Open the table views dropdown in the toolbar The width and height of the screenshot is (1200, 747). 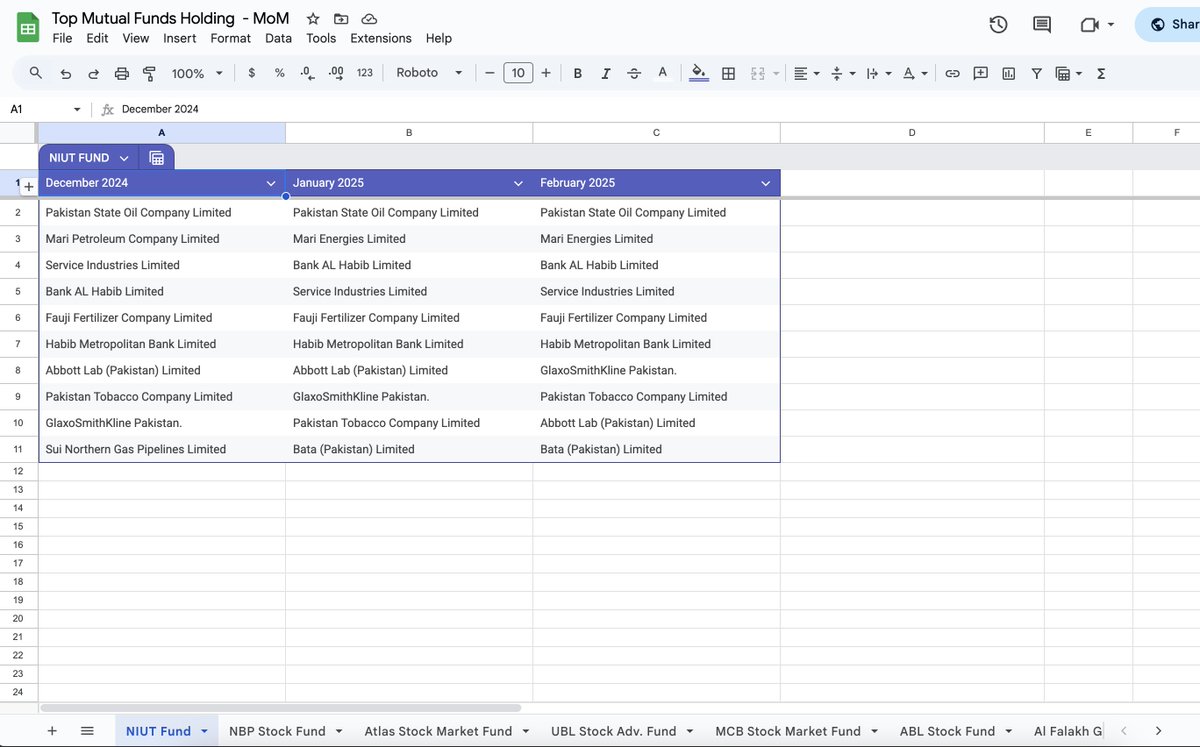[x=1069, y=73]
